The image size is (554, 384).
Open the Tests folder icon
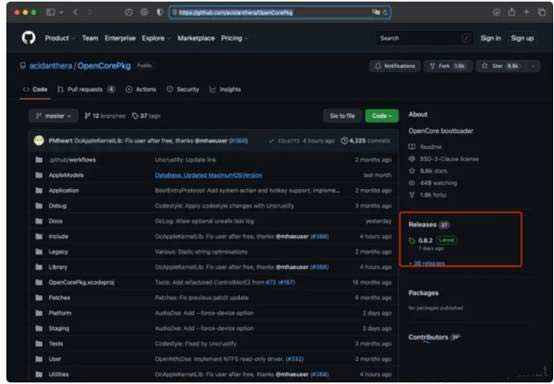(x=39, y=344)
